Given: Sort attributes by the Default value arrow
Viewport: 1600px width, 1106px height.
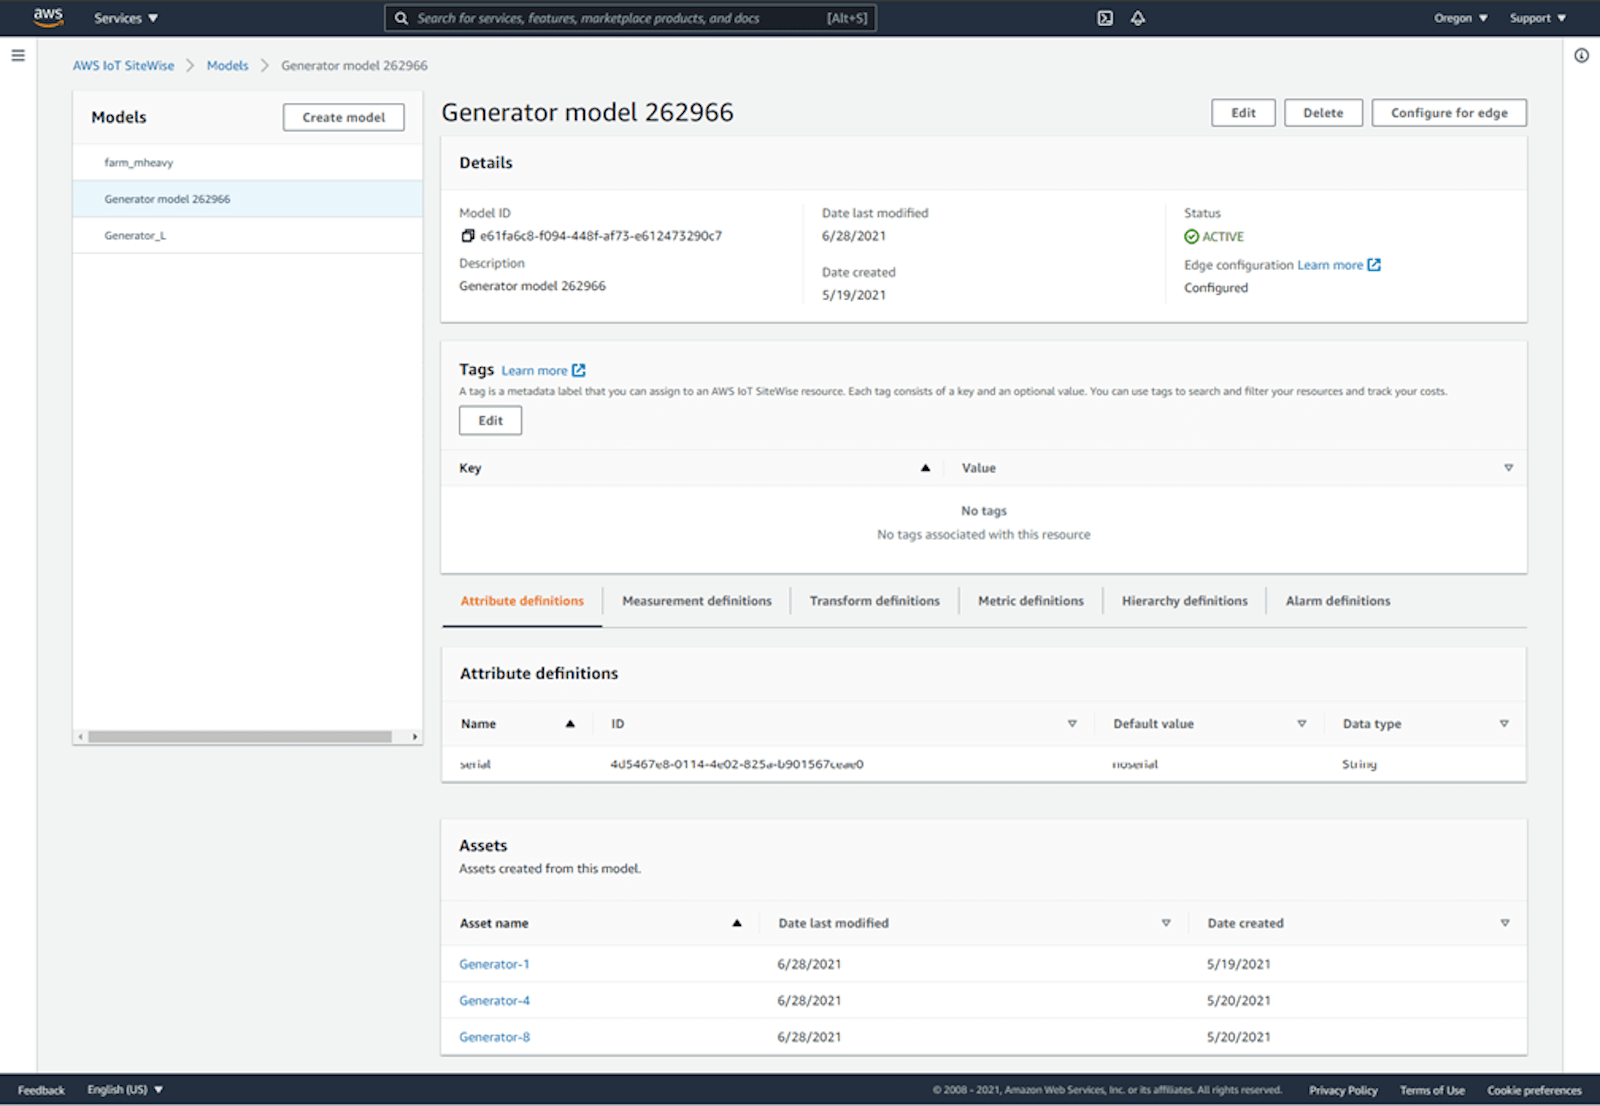Looking at the screenshot, I should click(x=1302, y=724).
